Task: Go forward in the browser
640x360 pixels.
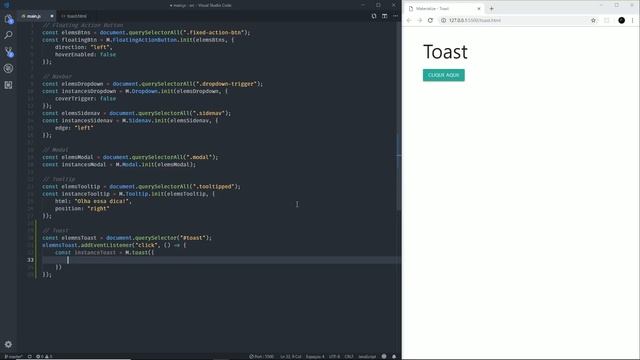Action: coord(420,20)
